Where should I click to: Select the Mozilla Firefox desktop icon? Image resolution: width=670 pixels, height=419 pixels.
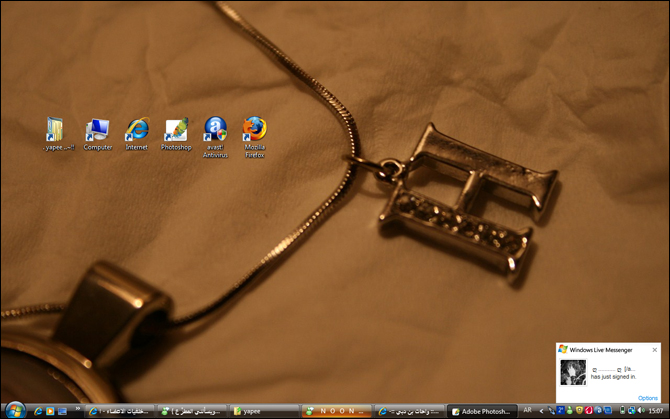254,131
